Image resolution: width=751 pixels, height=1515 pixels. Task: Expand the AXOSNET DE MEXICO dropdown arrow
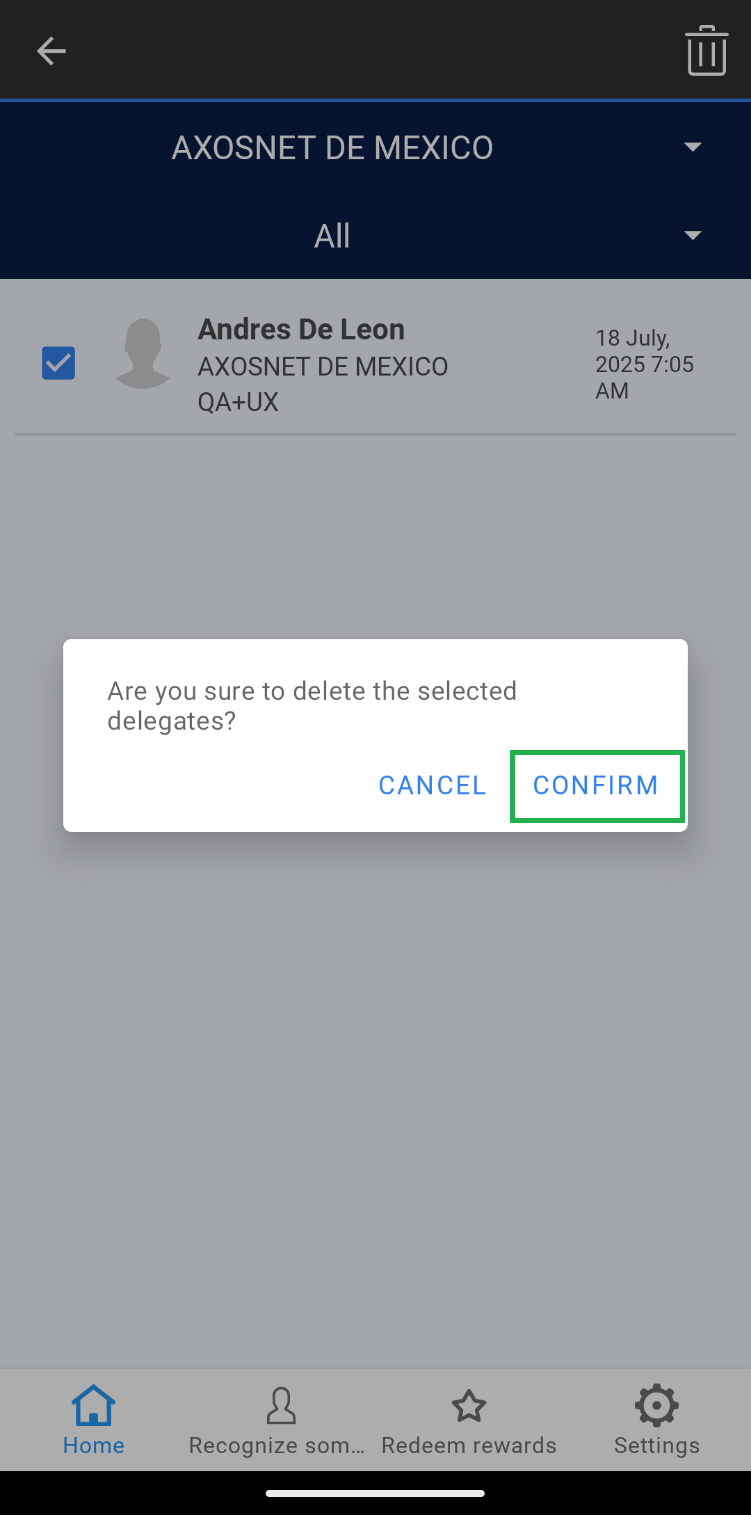point(692,147)
